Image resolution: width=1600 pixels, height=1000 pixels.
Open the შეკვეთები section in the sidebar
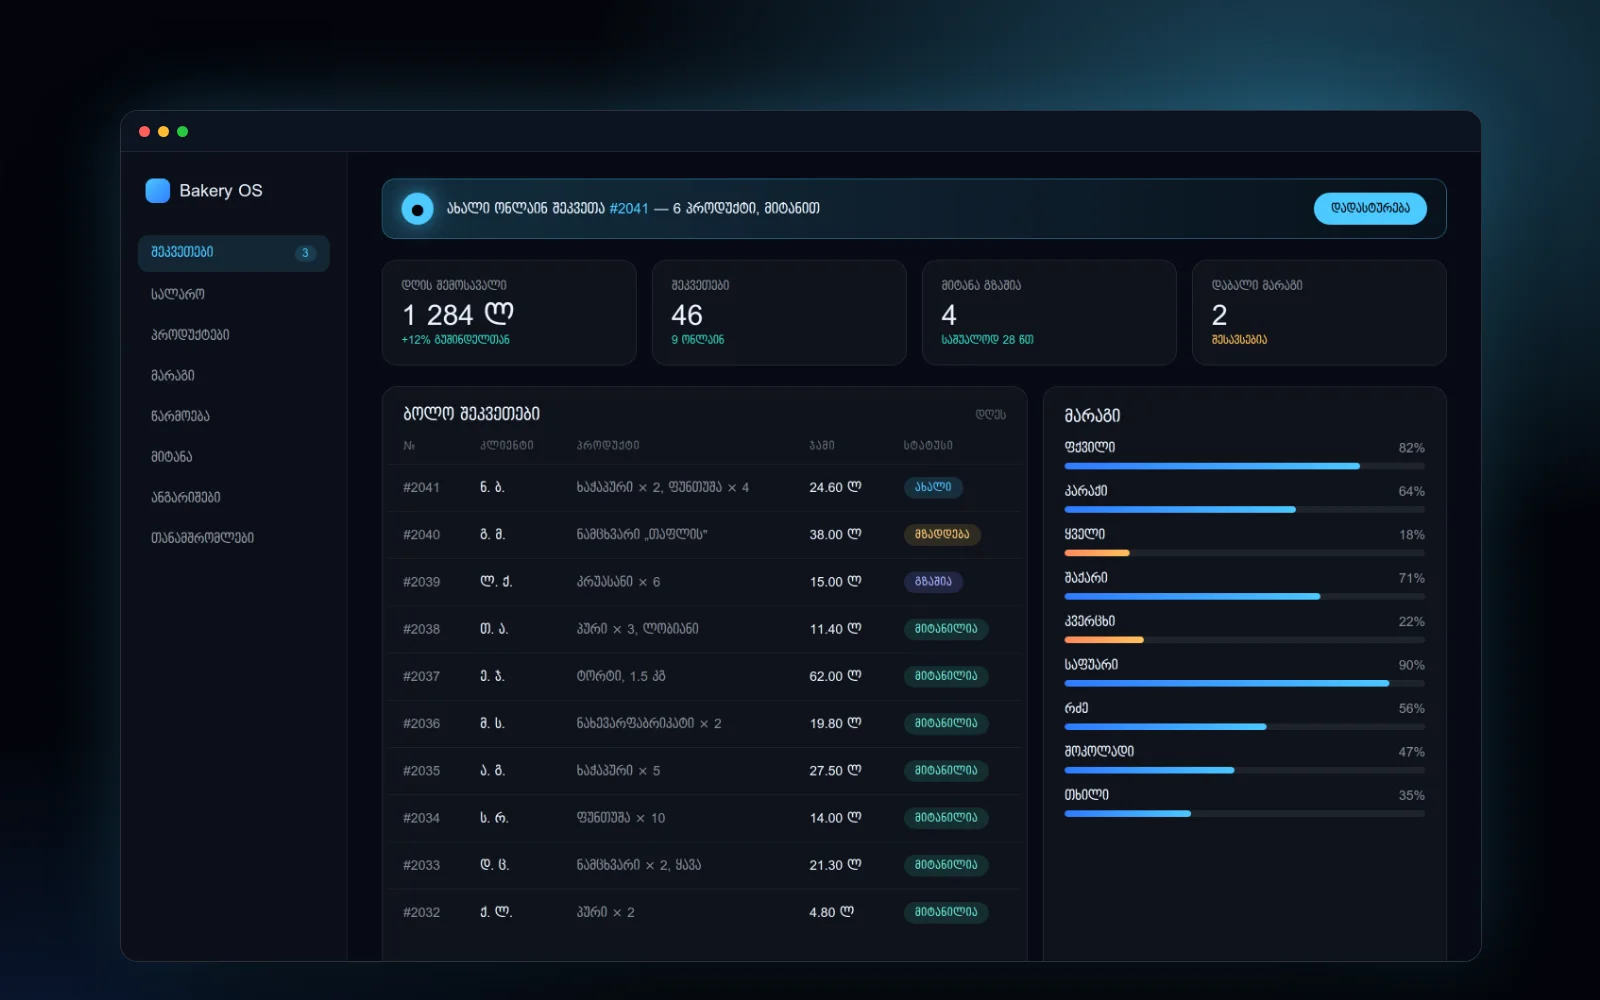point(234,253)
